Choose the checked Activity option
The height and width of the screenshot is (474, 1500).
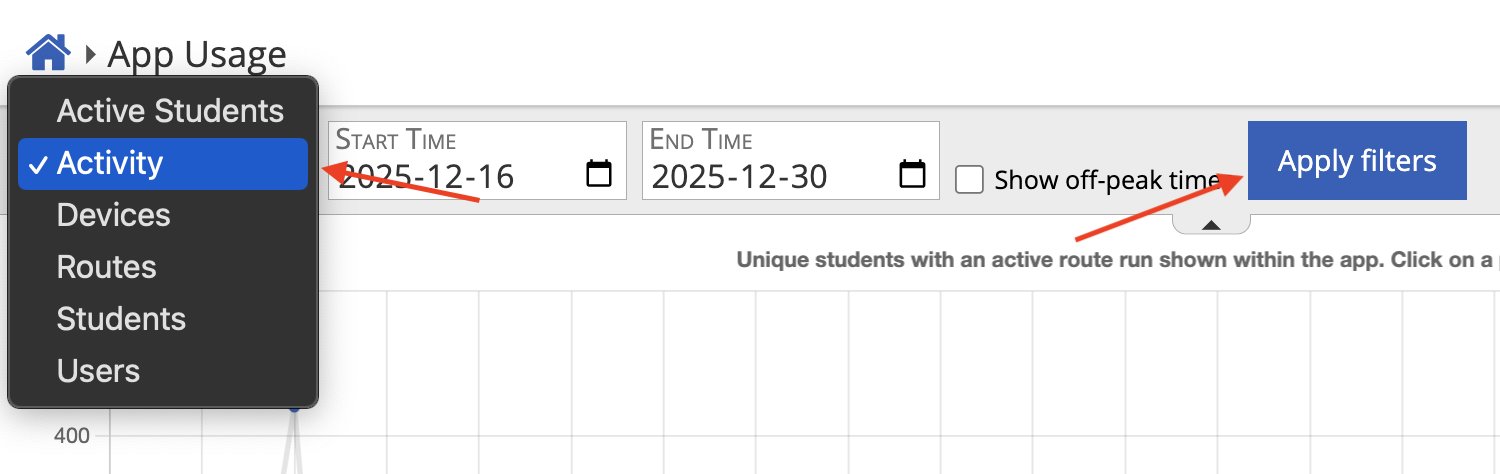tap(162, 163)
